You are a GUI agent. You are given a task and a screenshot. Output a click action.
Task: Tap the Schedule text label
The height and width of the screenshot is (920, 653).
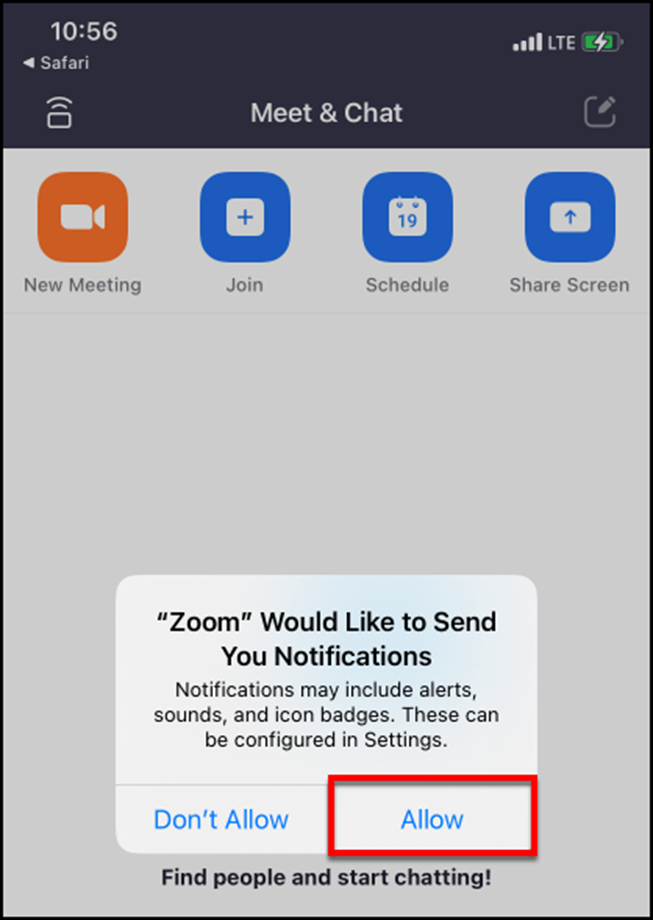pos(408,285)
